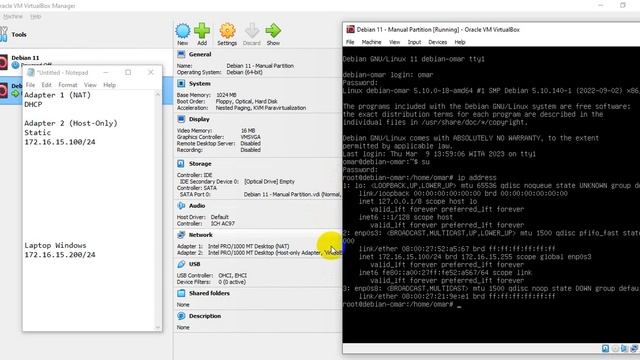The width and height of the screenshot is (640, 360).
Task: Click the Storage section heading link
Action: [200, 164]
